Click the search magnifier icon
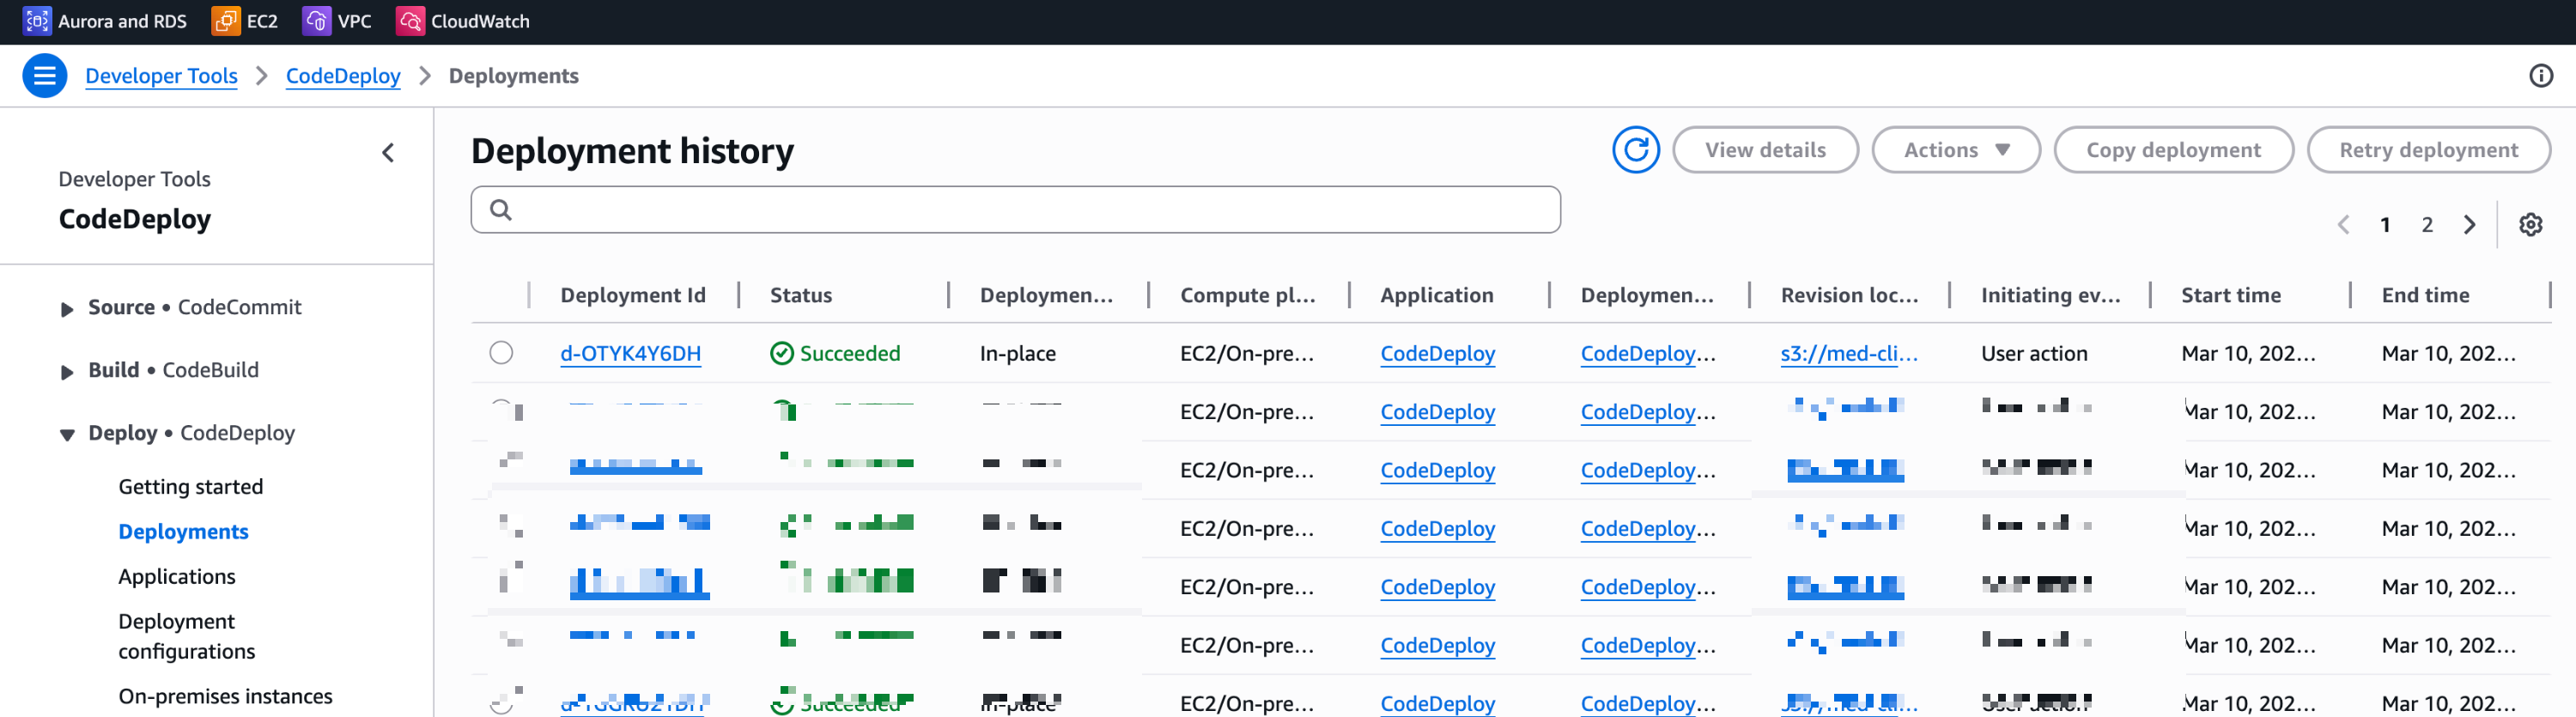This screenshot has width=2576, height=717. (x=501, y=210)
